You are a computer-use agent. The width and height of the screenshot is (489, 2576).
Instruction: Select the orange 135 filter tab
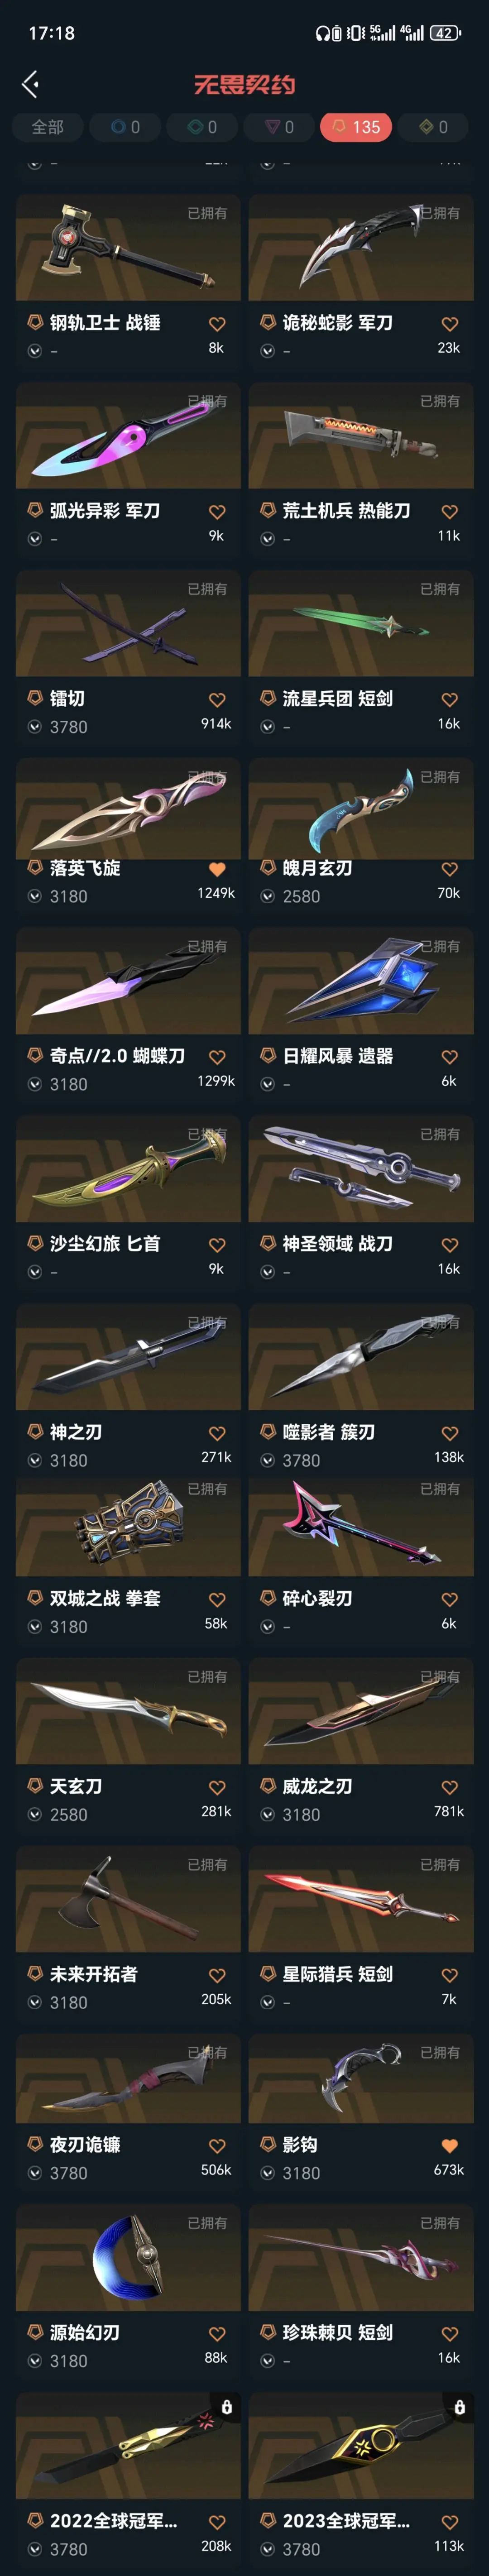[355, 127]
